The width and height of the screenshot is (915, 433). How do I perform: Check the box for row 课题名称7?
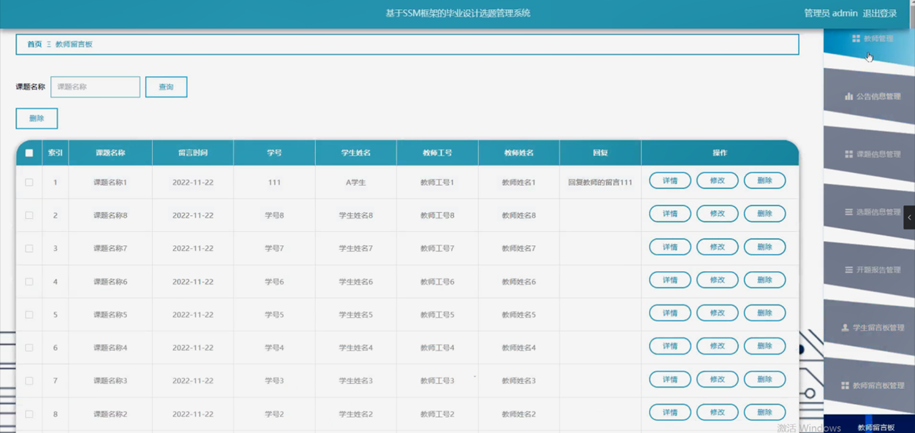[29, 248]
